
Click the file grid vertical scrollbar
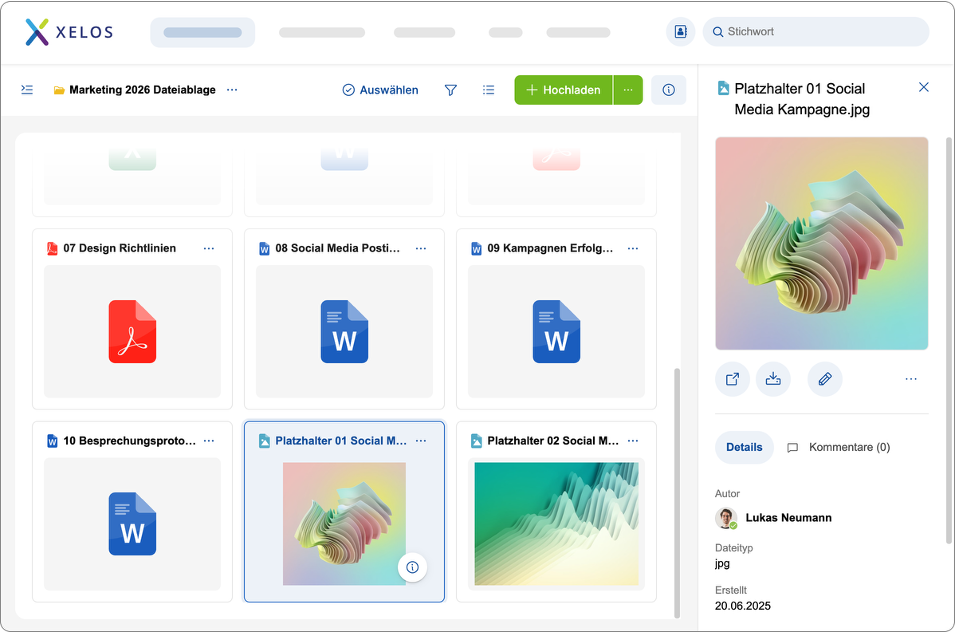pyautogui.click(x=677, y=490)
